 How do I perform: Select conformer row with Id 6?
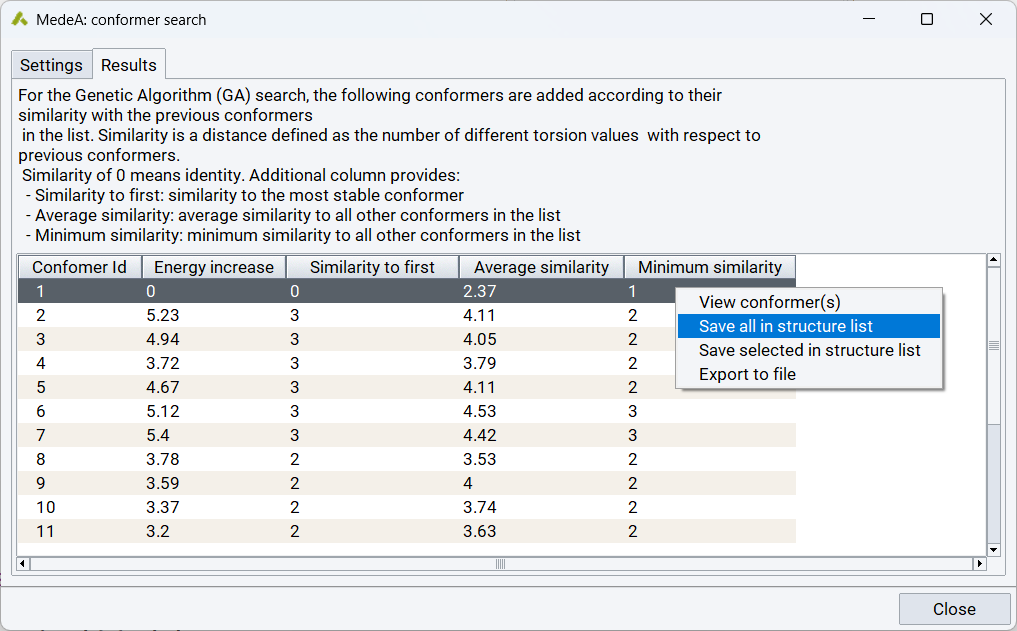click(407, 411)
